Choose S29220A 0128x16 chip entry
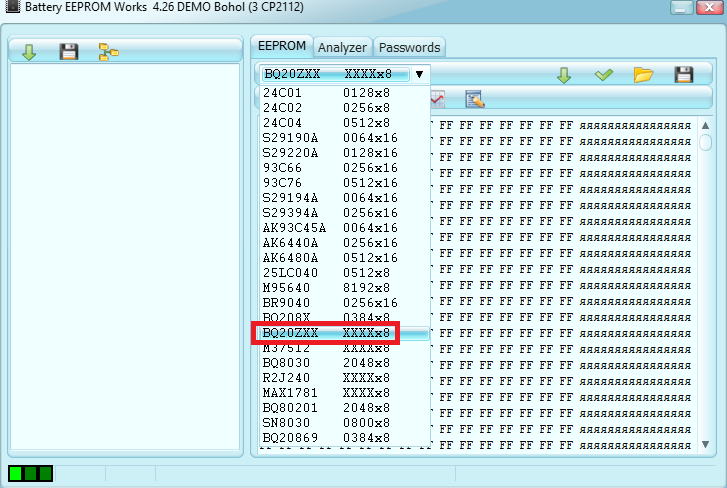 point(344,152)
